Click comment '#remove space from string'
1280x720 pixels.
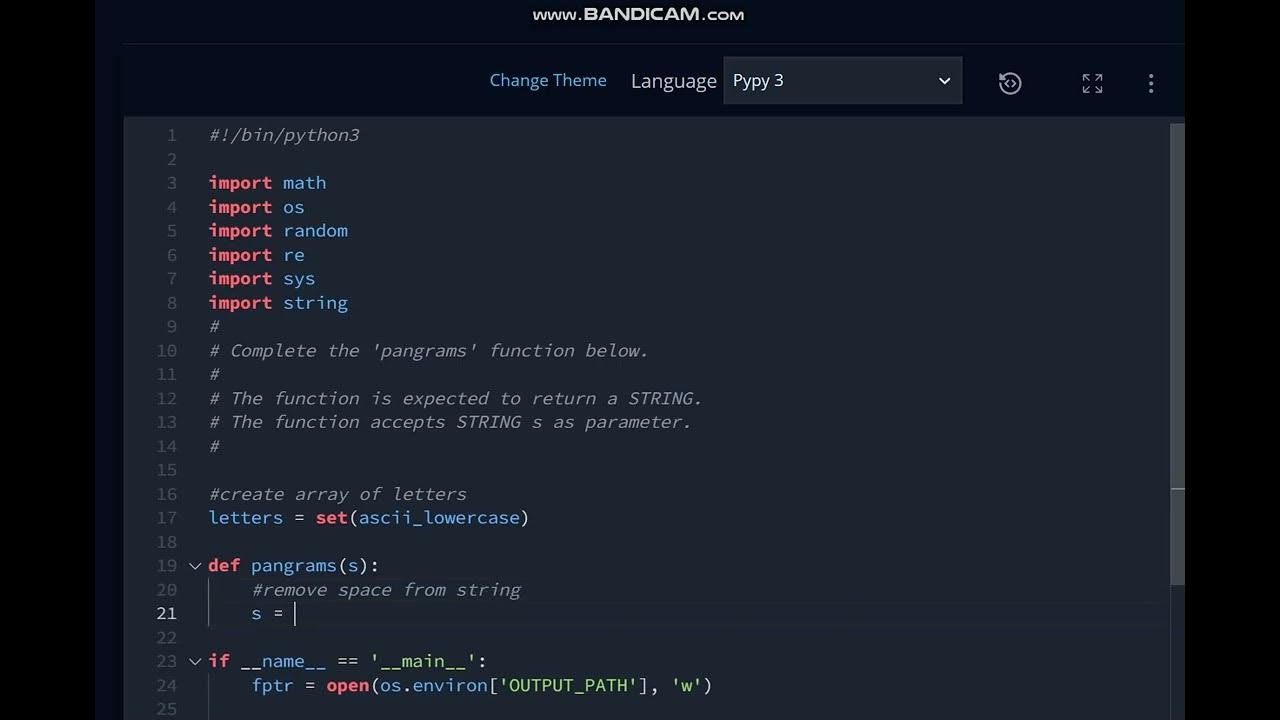pos(386,590)
